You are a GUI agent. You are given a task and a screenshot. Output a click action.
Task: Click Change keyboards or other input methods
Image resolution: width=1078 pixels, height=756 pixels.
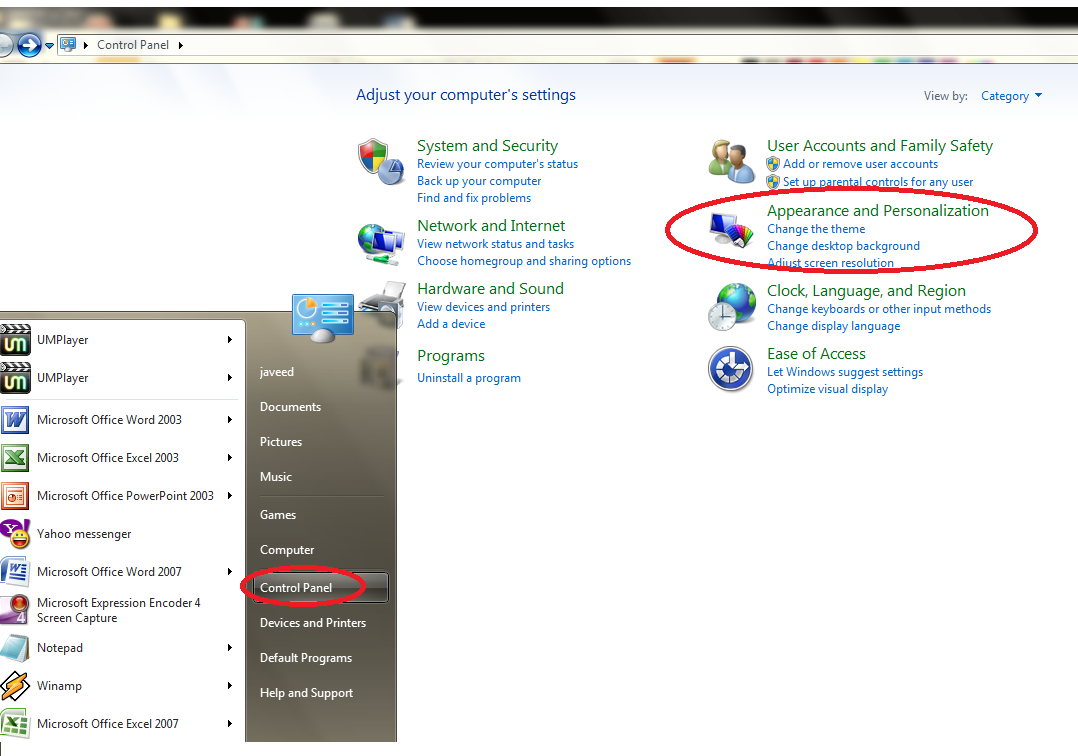[879, 309]
